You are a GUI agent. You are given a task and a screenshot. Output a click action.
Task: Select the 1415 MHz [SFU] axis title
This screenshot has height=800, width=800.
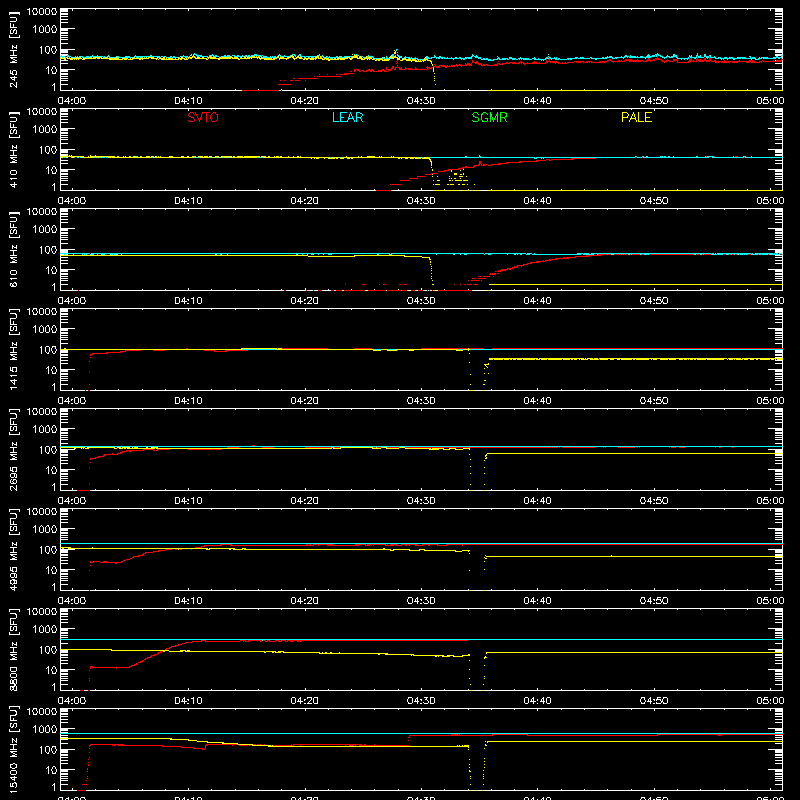(x=13, y=349)
